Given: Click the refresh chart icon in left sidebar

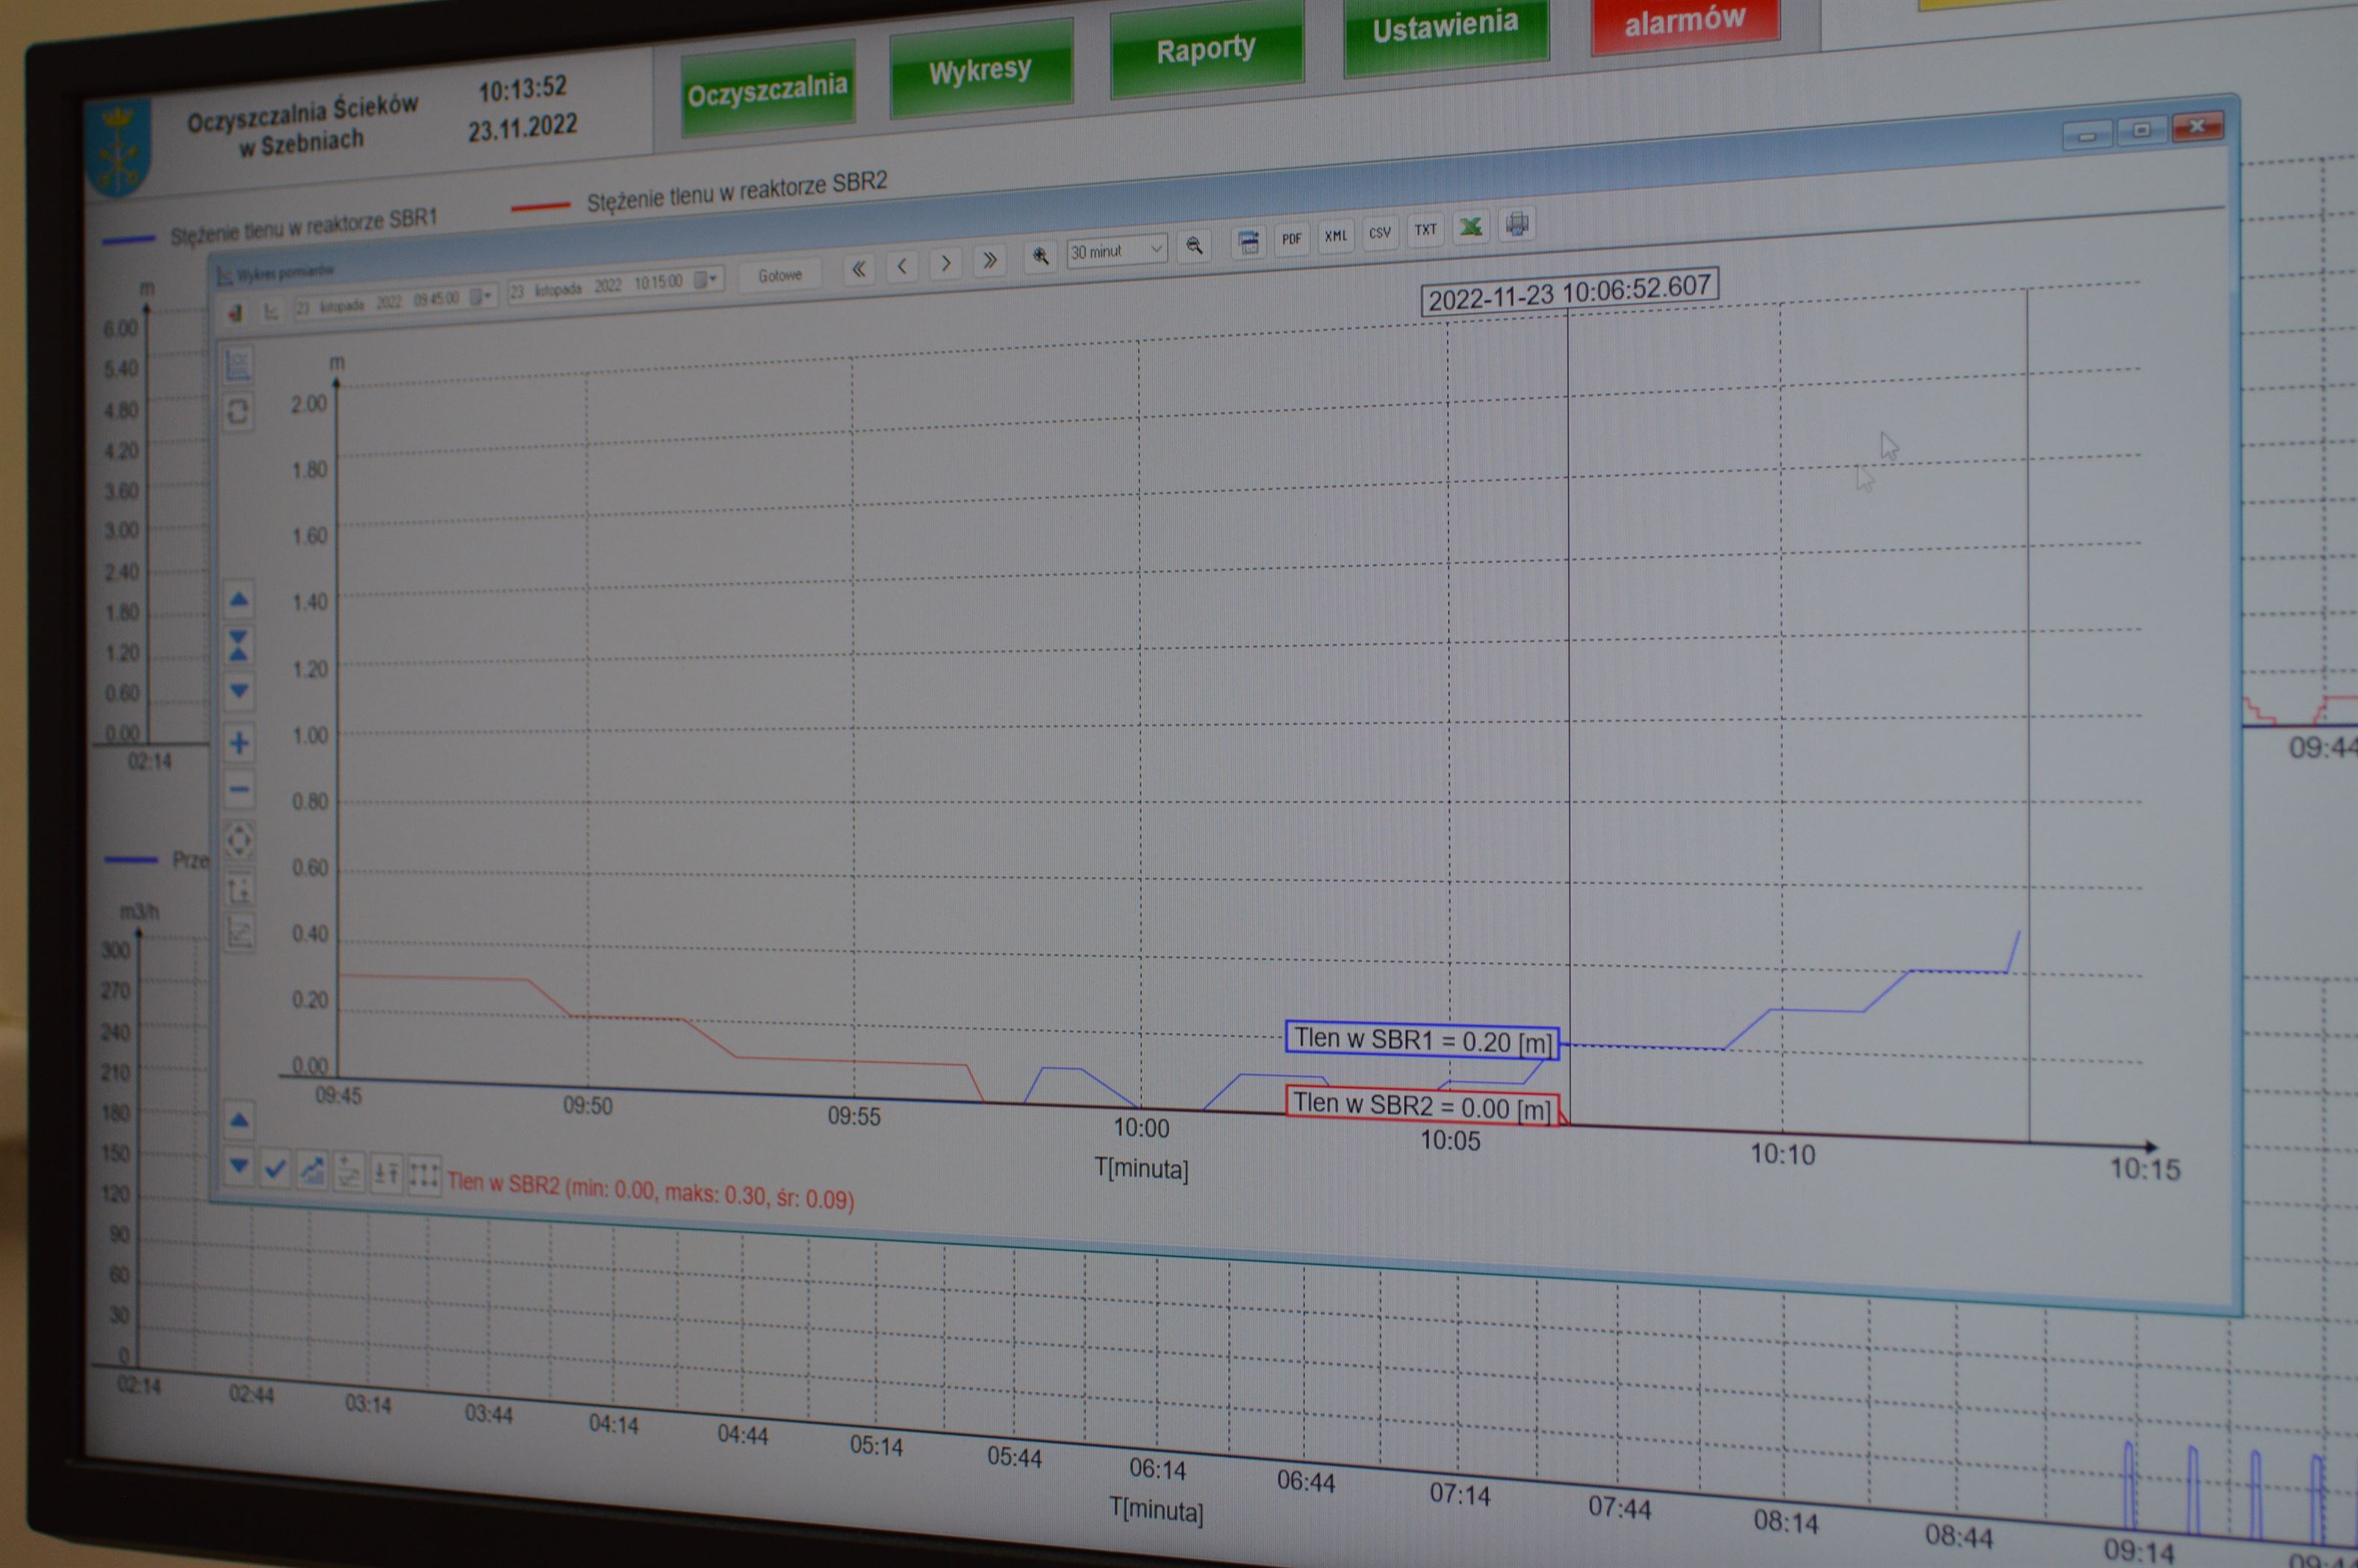Looking at the screenshot, I should (238, 411).
